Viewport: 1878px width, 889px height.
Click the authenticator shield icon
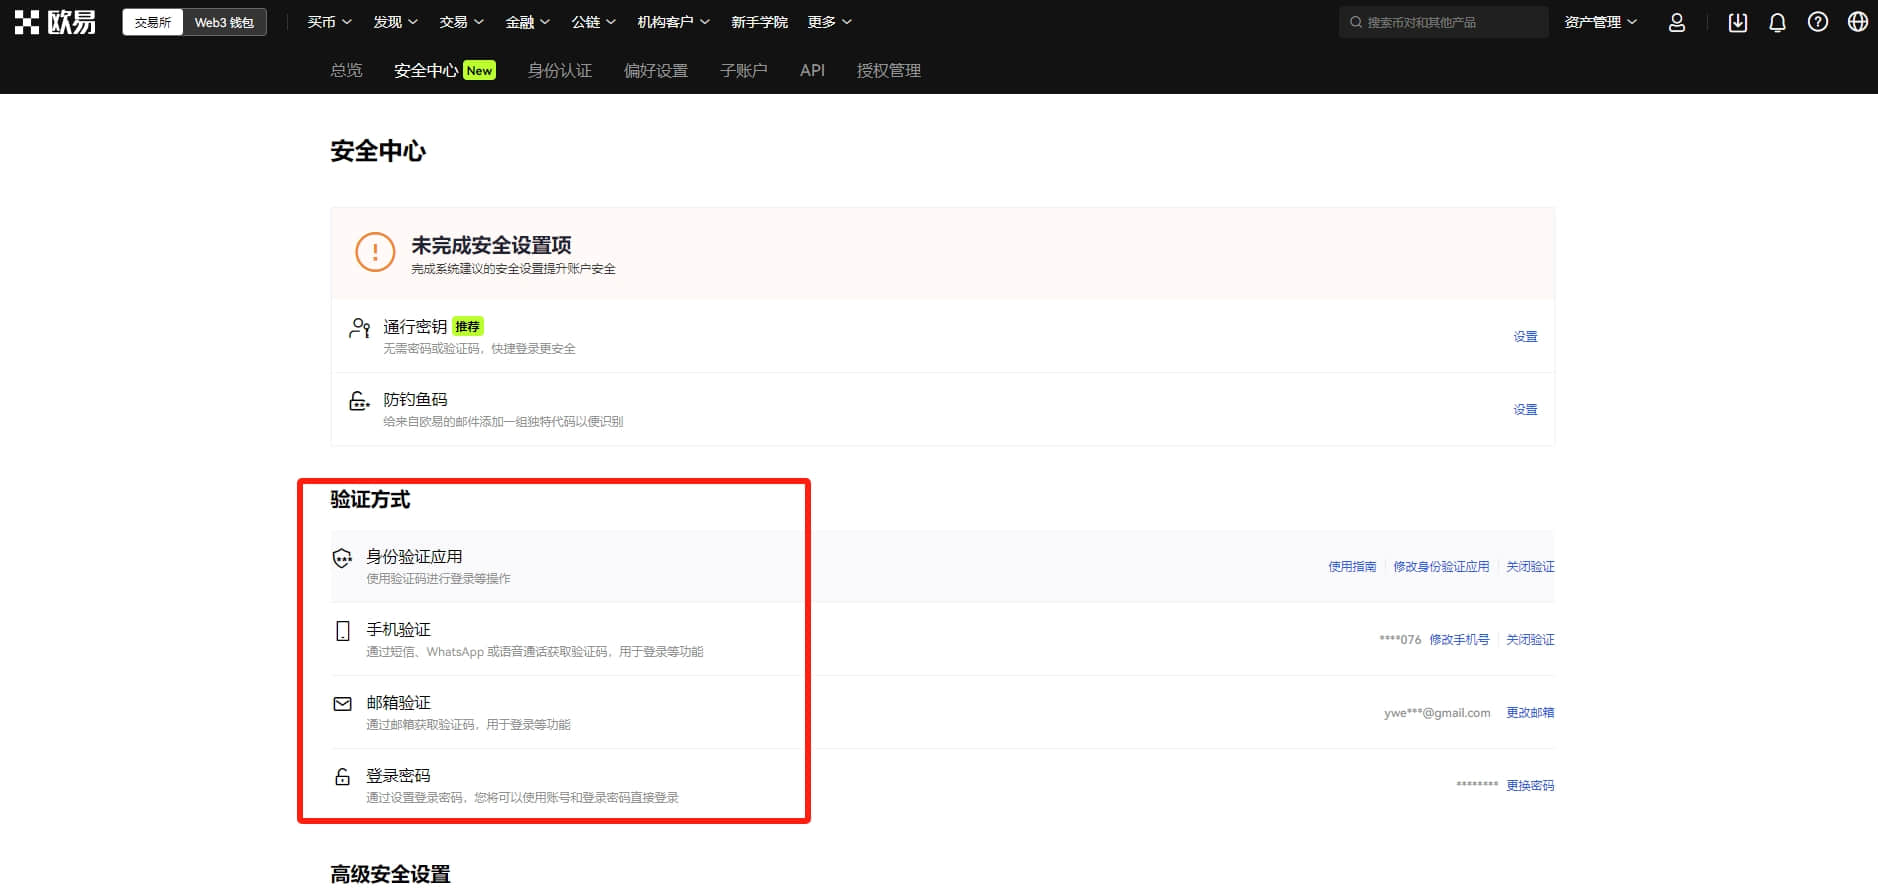(x=342, y=558)
